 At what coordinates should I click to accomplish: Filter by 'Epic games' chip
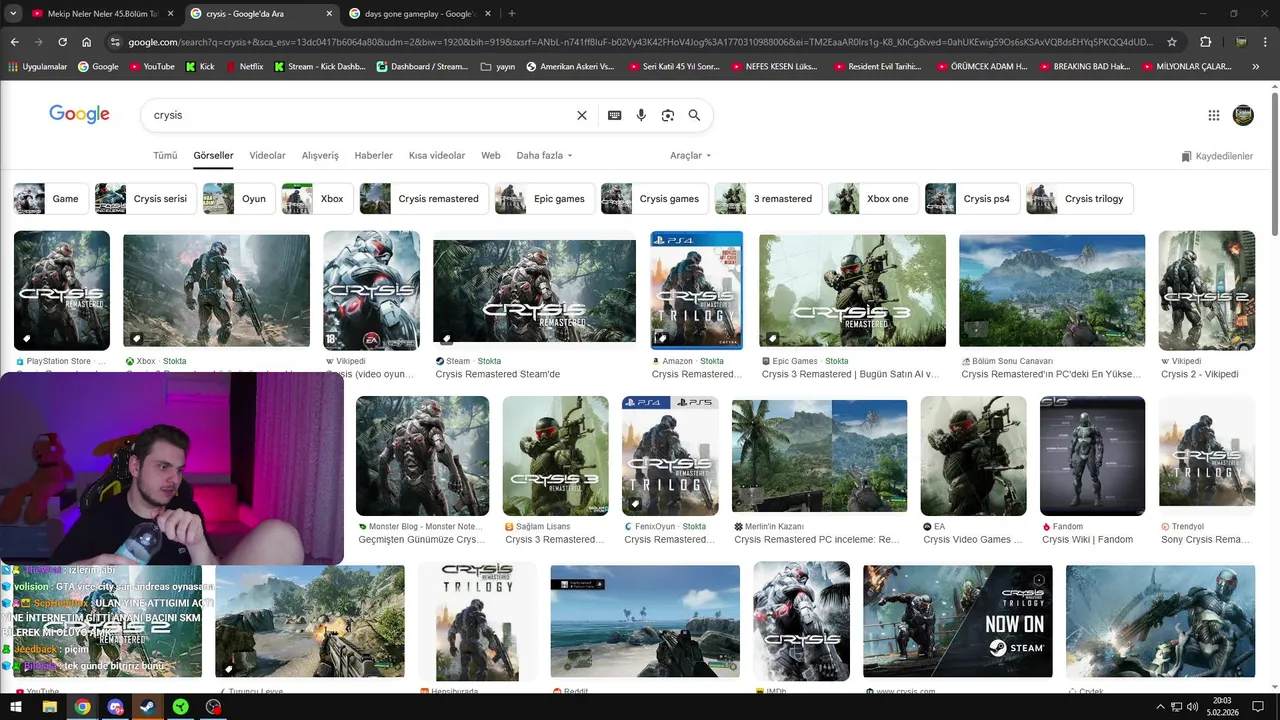point(545,198)
